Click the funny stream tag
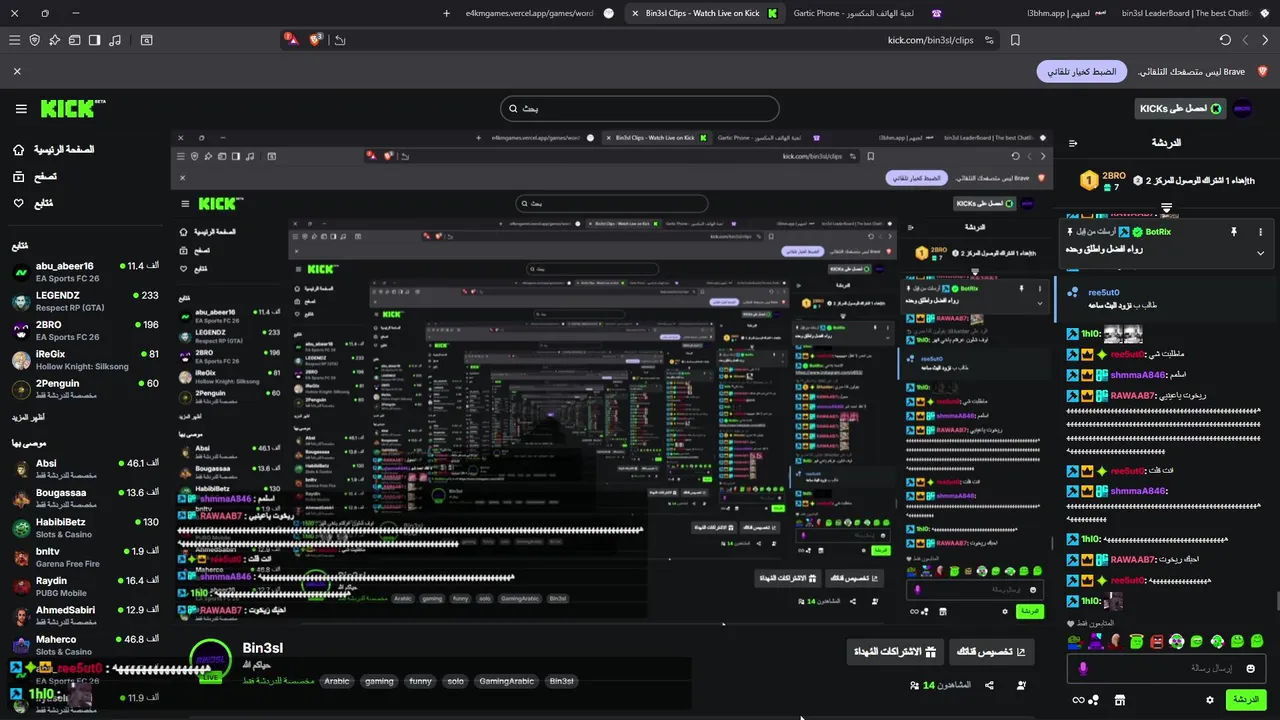1280x720 pixels. (x=420, y=681)
